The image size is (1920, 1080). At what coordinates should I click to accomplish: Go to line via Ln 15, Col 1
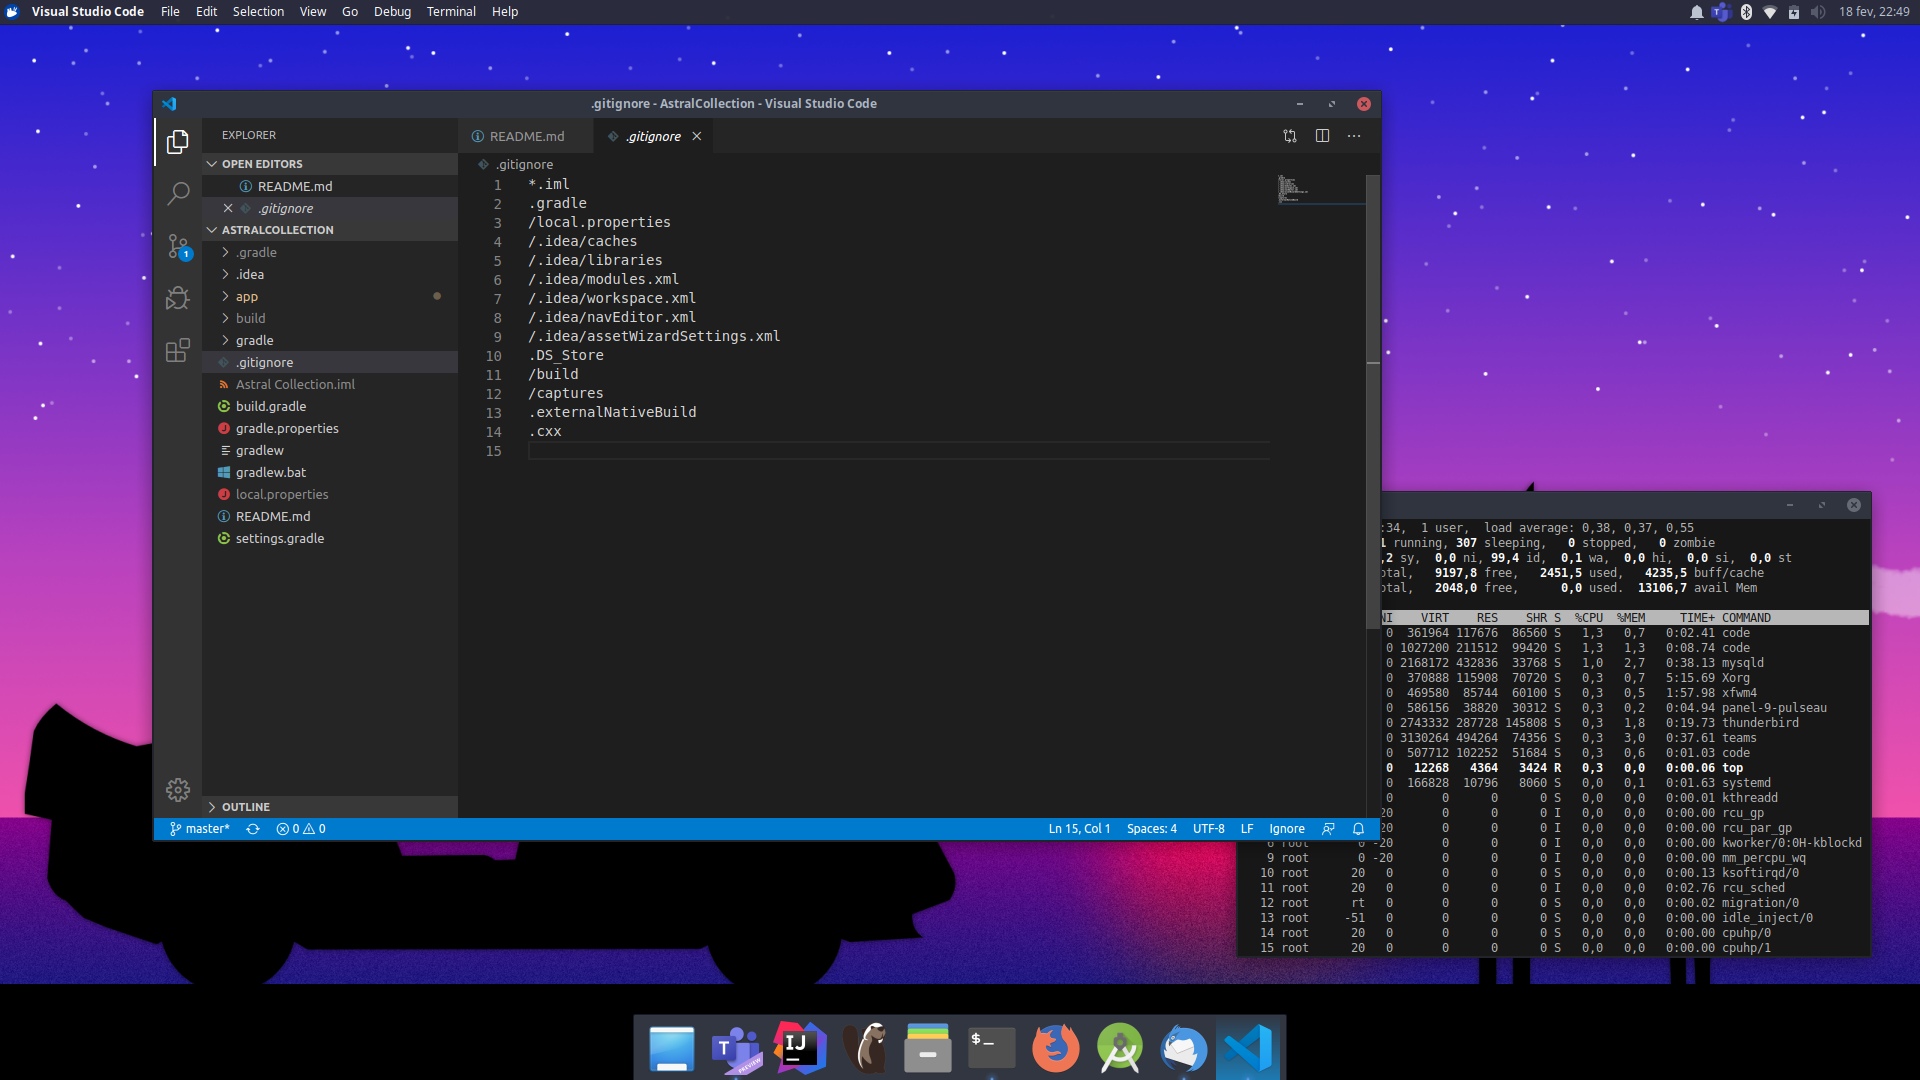[x=1079, y=829]
